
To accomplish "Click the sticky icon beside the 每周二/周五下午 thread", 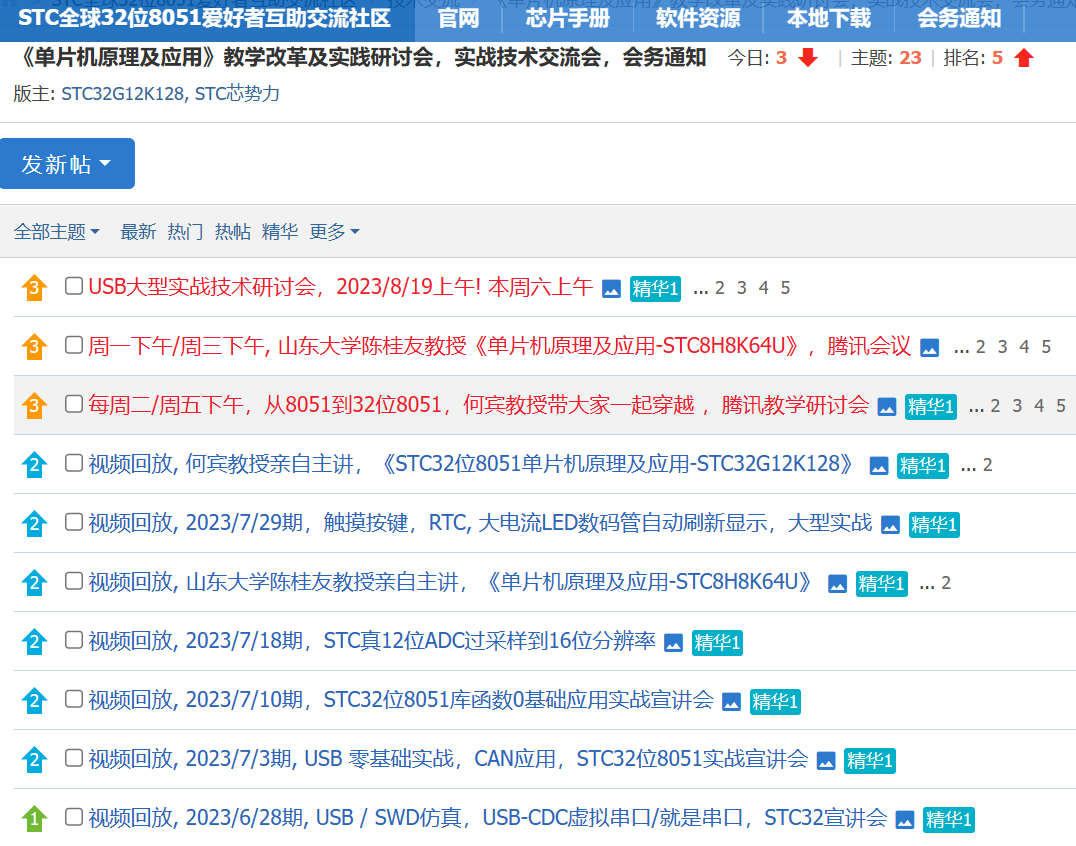I will (x=34, y=406).
